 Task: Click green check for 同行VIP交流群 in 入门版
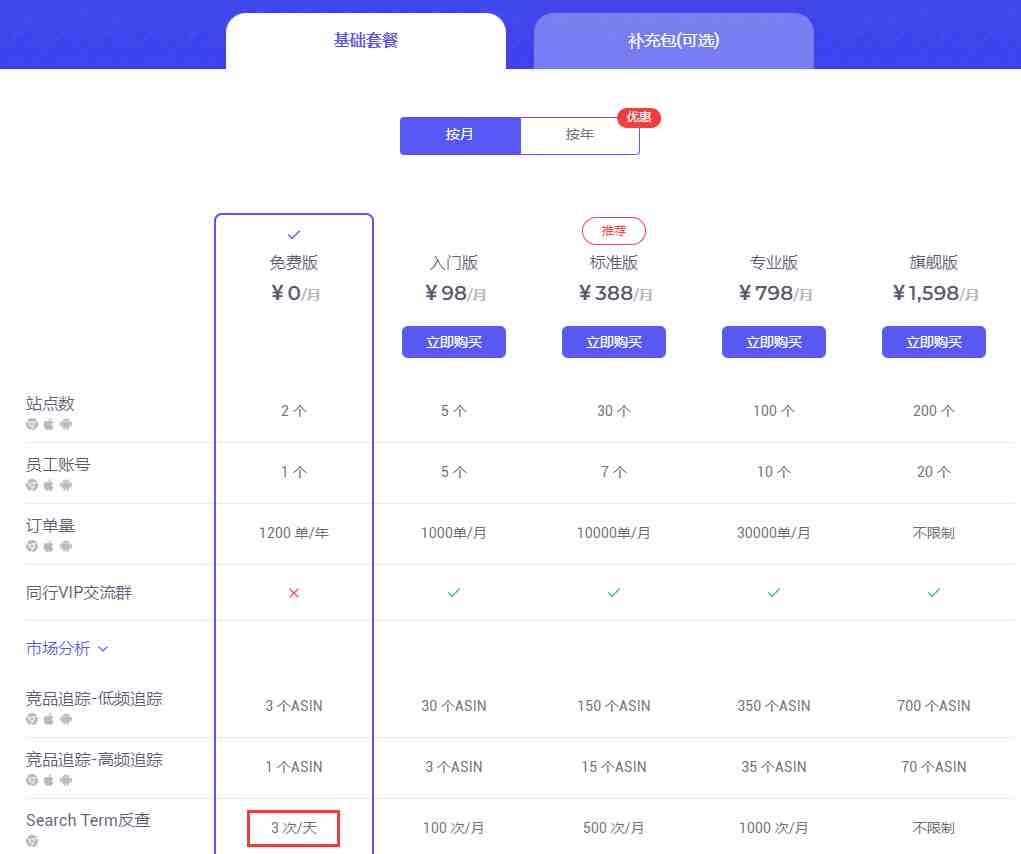(454, 592)
